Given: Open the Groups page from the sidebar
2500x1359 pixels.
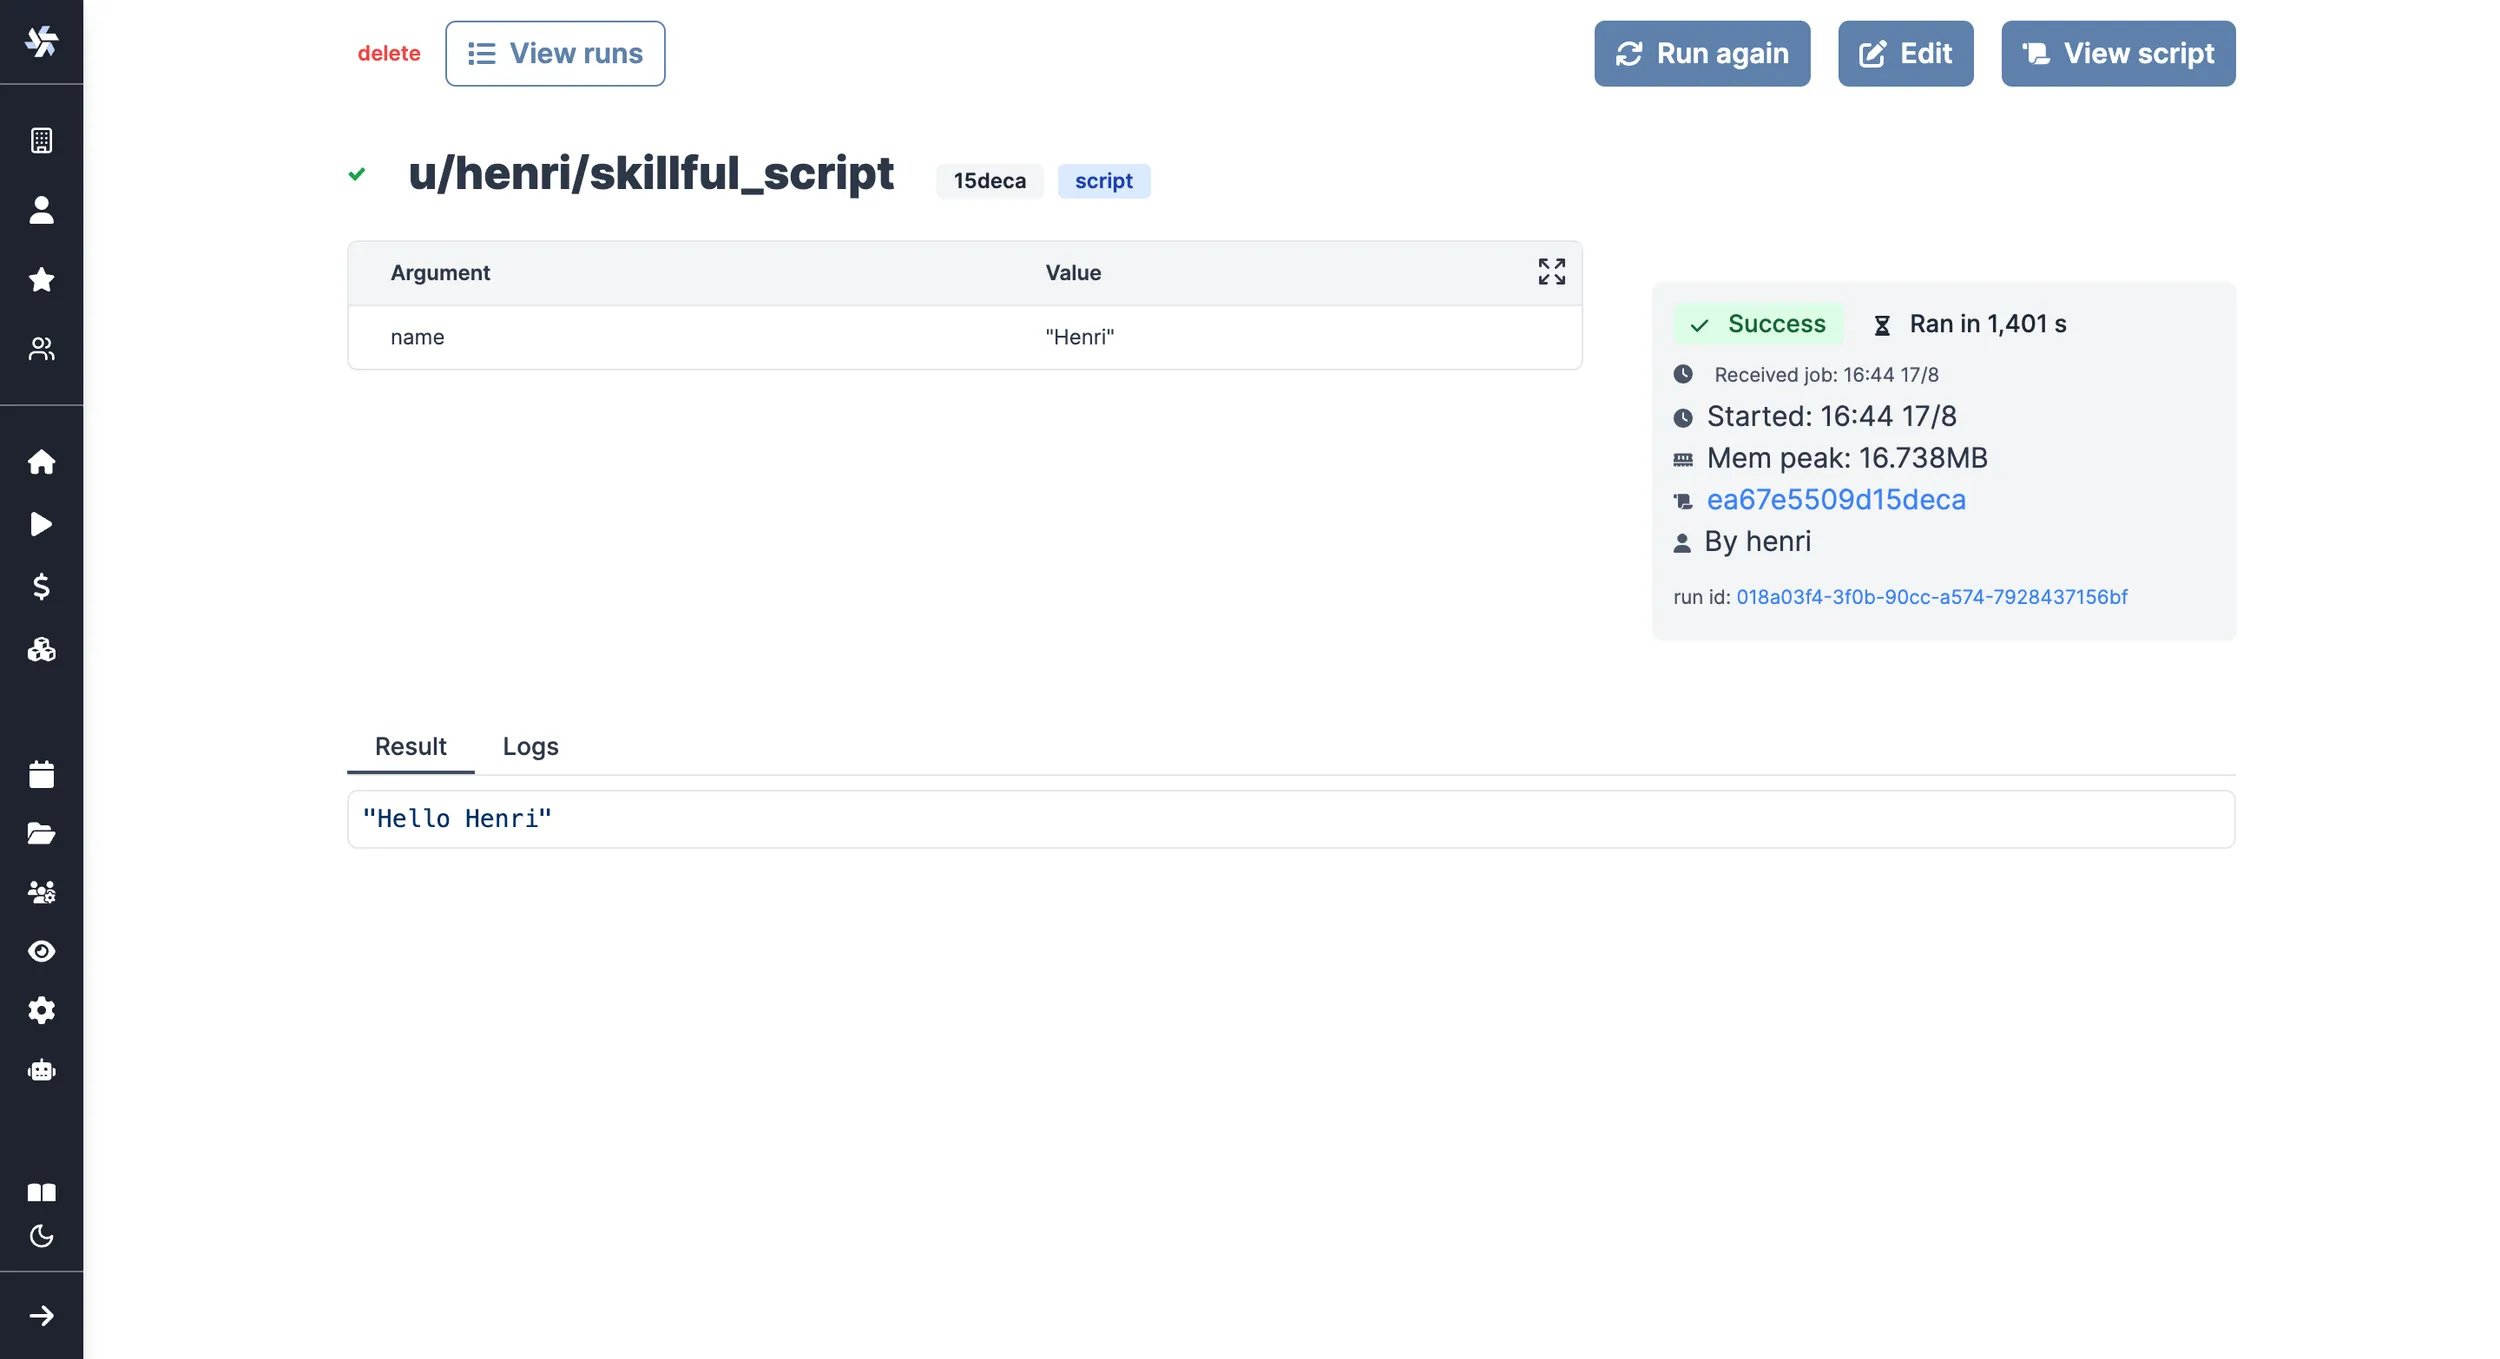Looking at the screenshot, I should (42, 891).
